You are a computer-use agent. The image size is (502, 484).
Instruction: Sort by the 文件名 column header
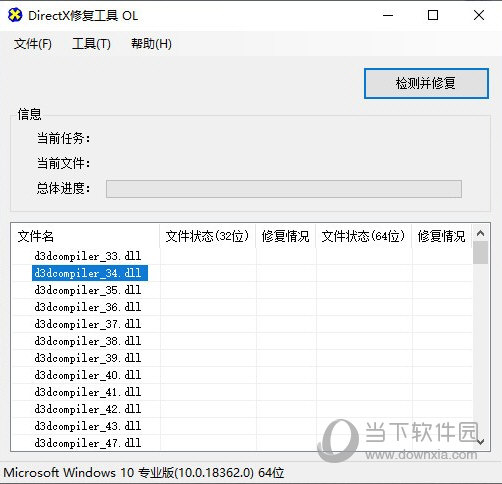85,236
